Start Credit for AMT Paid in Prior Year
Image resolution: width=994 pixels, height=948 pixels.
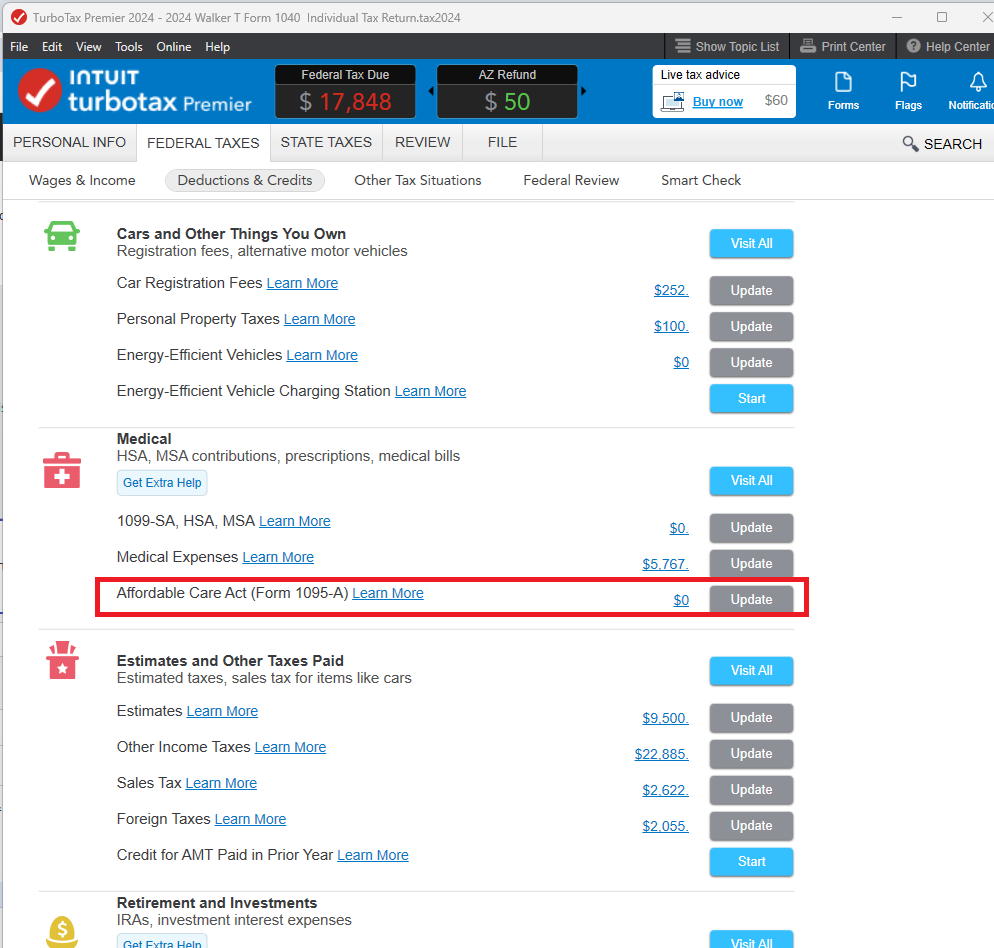click(751, 862)
